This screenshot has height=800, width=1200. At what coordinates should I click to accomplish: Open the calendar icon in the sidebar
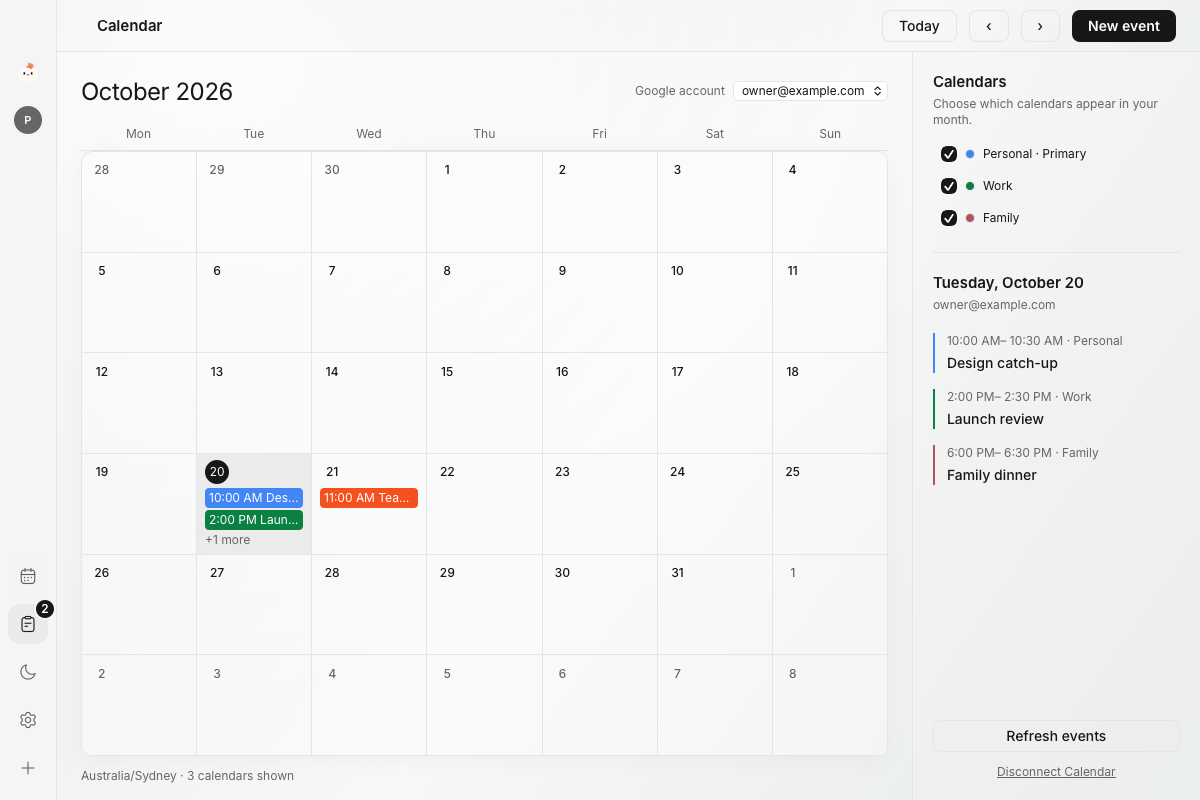coord(28,576)
